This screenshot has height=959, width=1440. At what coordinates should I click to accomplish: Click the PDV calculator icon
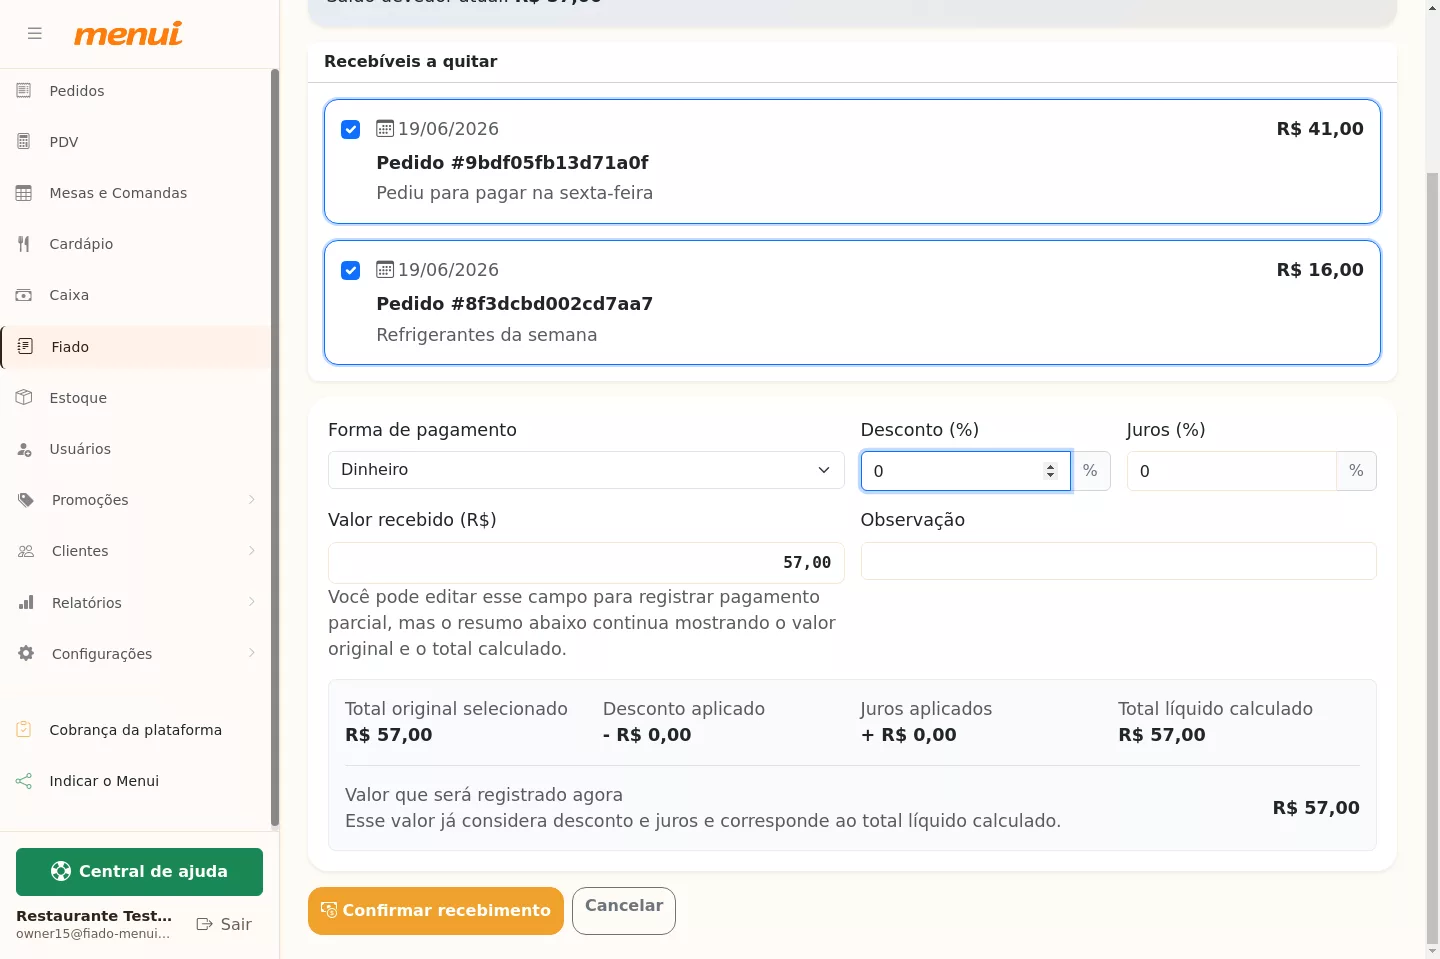click(x=24, y=142)
